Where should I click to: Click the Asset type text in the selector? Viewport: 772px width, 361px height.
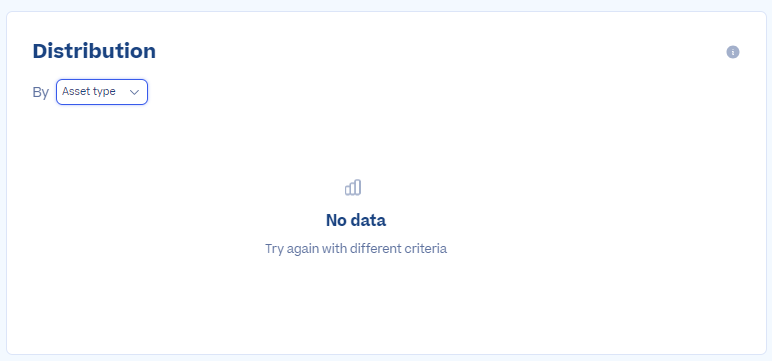pos(89,92)
